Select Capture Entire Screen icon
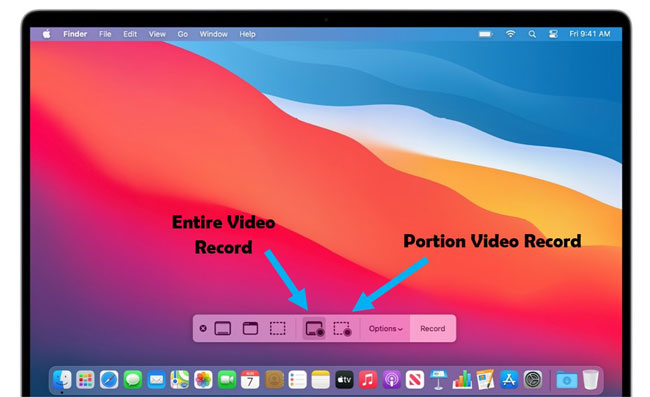 (x=223, y=329)
